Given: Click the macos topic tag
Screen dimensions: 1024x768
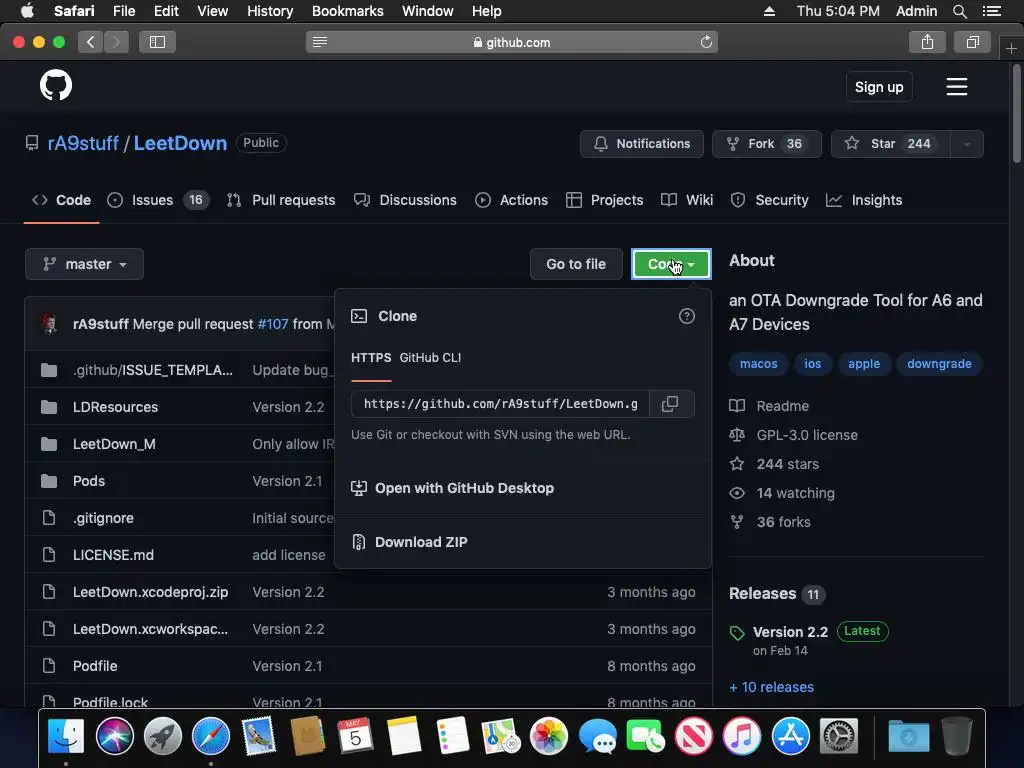Looking at the screenshot, I should (x=759, y=364).
